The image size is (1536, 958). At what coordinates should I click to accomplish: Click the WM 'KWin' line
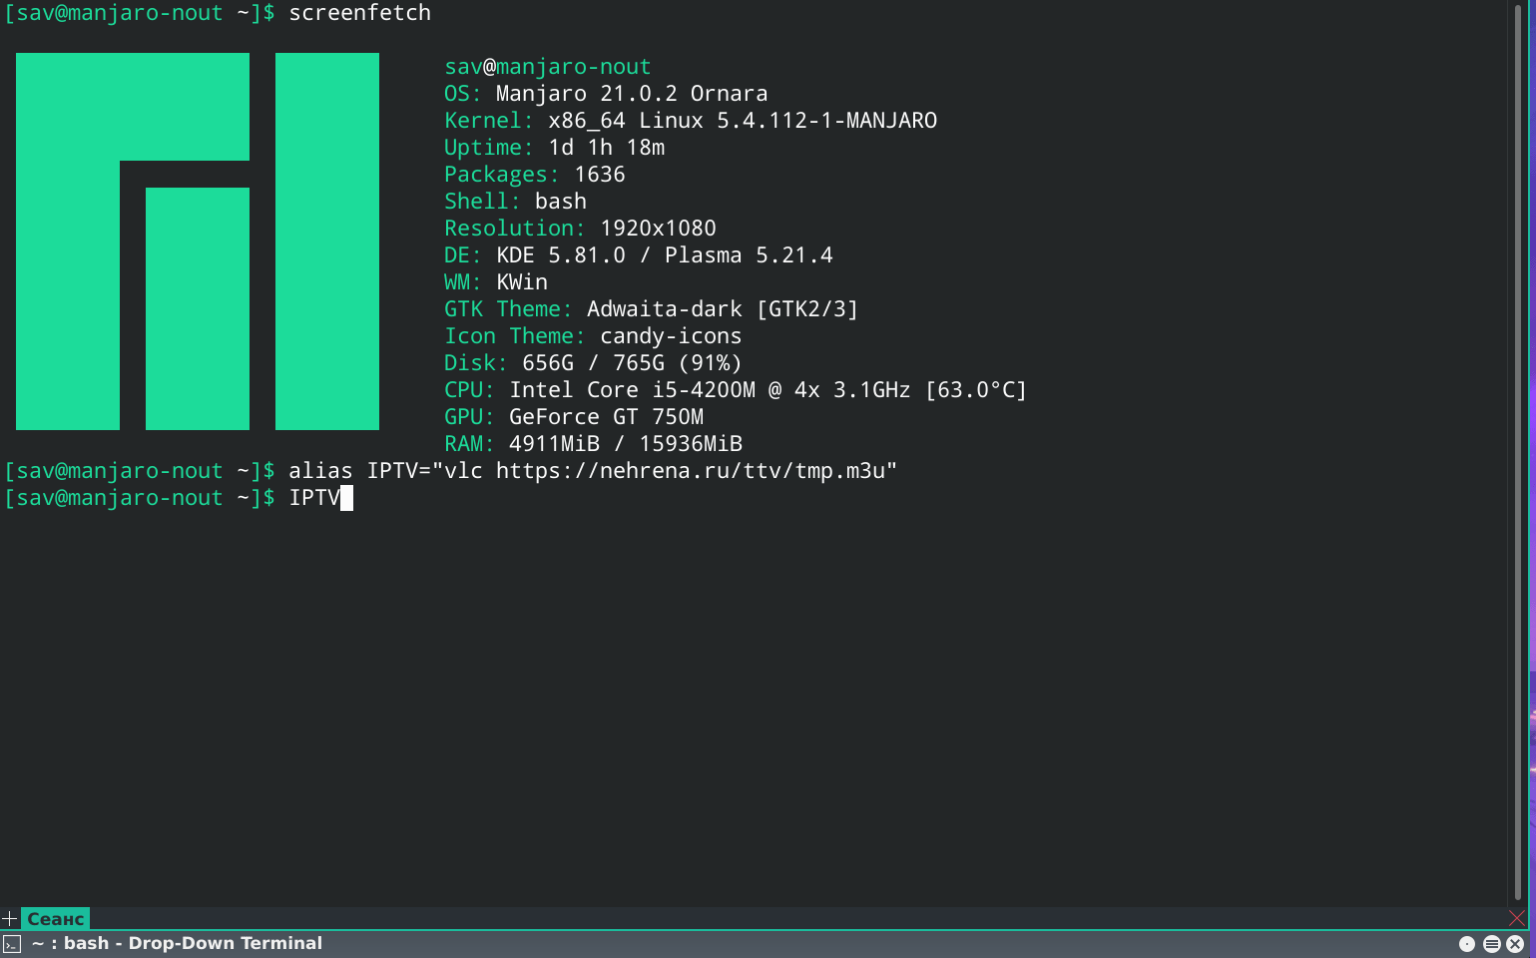(x=496, y=283)
